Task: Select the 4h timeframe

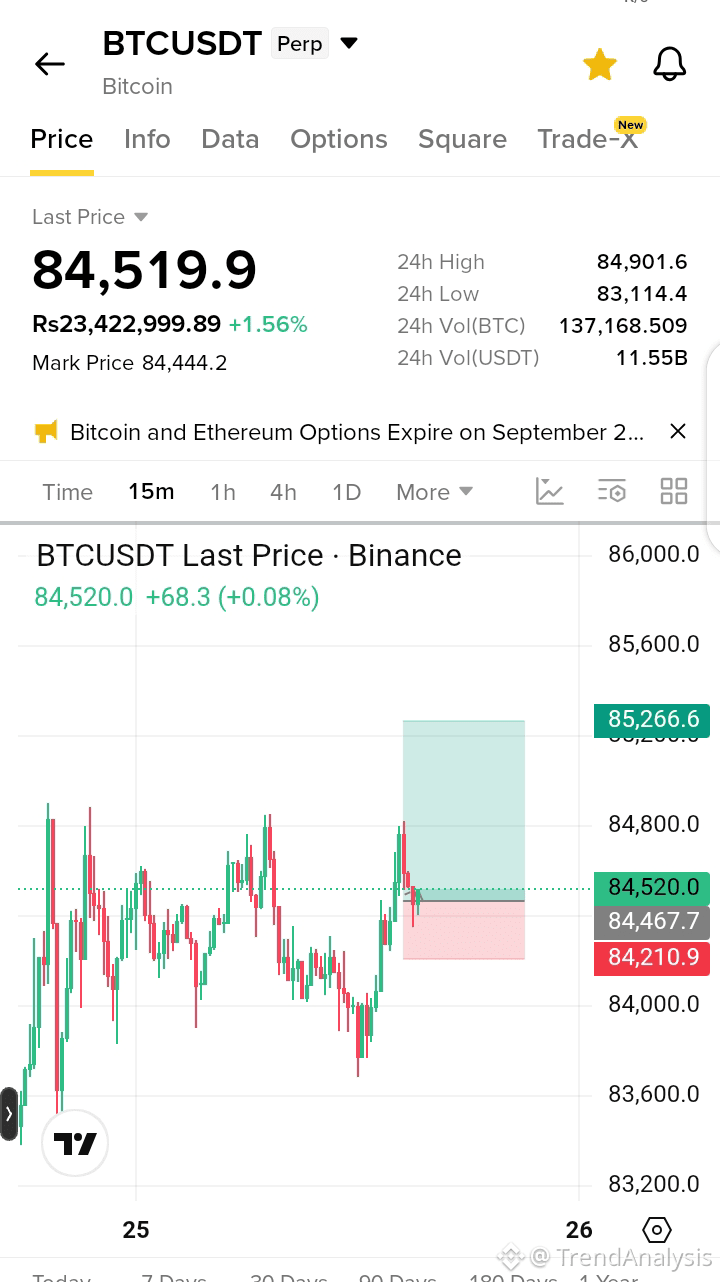Action: pos(283,492)
